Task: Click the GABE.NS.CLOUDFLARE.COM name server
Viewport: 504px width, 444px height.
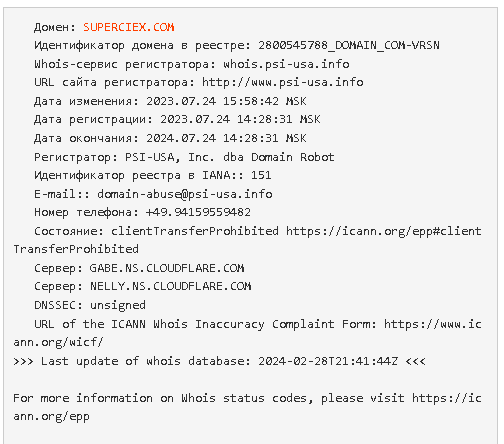Action: click(167, 268)
